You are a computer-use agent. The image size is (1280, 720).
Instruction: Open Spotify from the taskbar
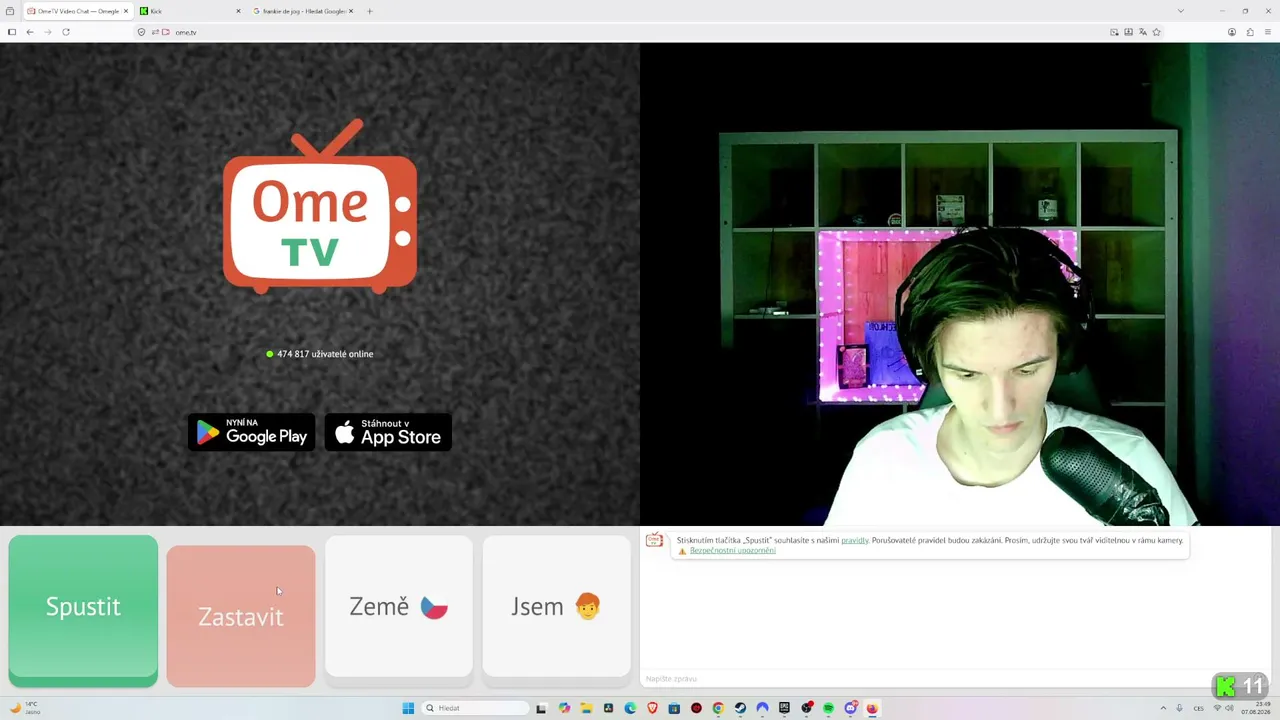tap(828, 708)
